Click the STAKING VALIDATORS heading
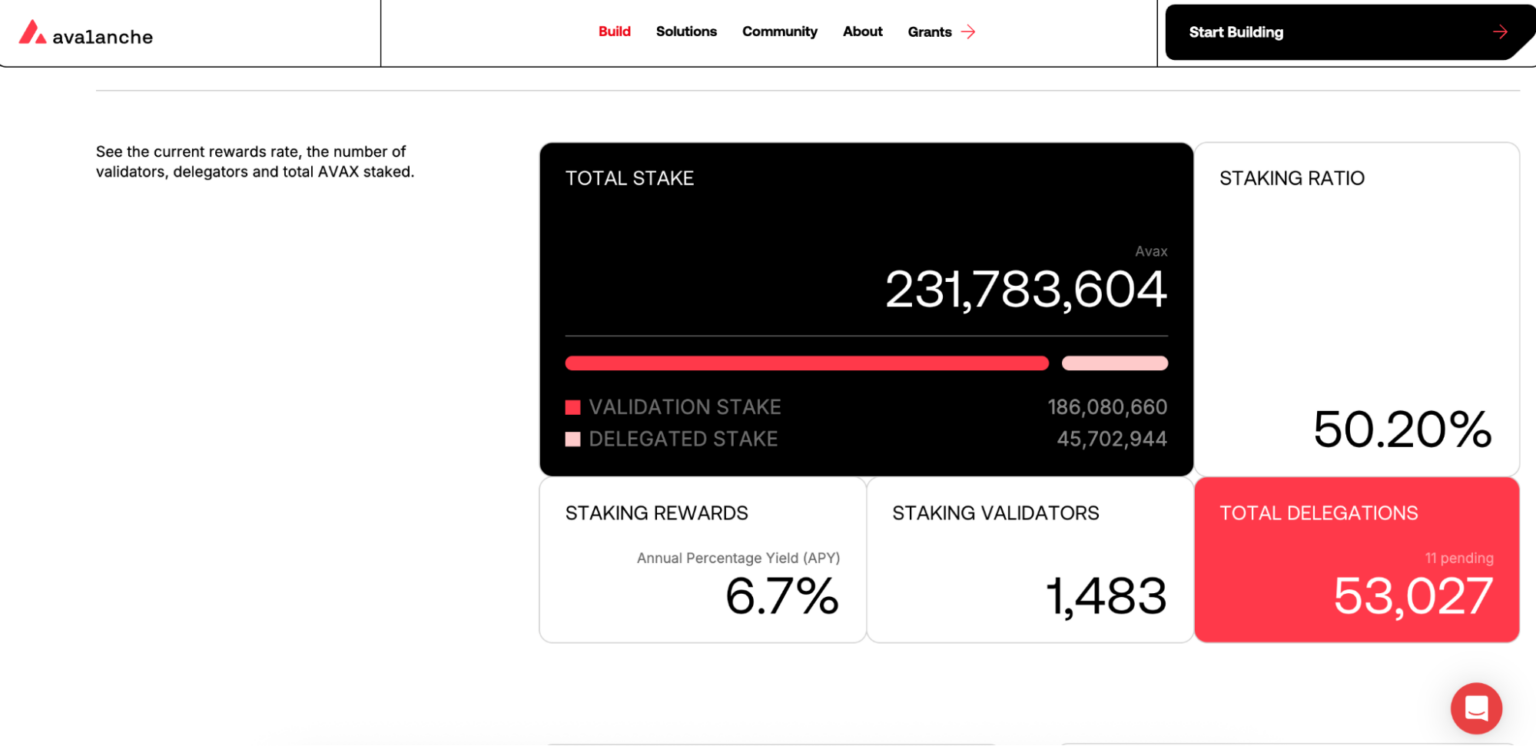 (x=995, y=513)
